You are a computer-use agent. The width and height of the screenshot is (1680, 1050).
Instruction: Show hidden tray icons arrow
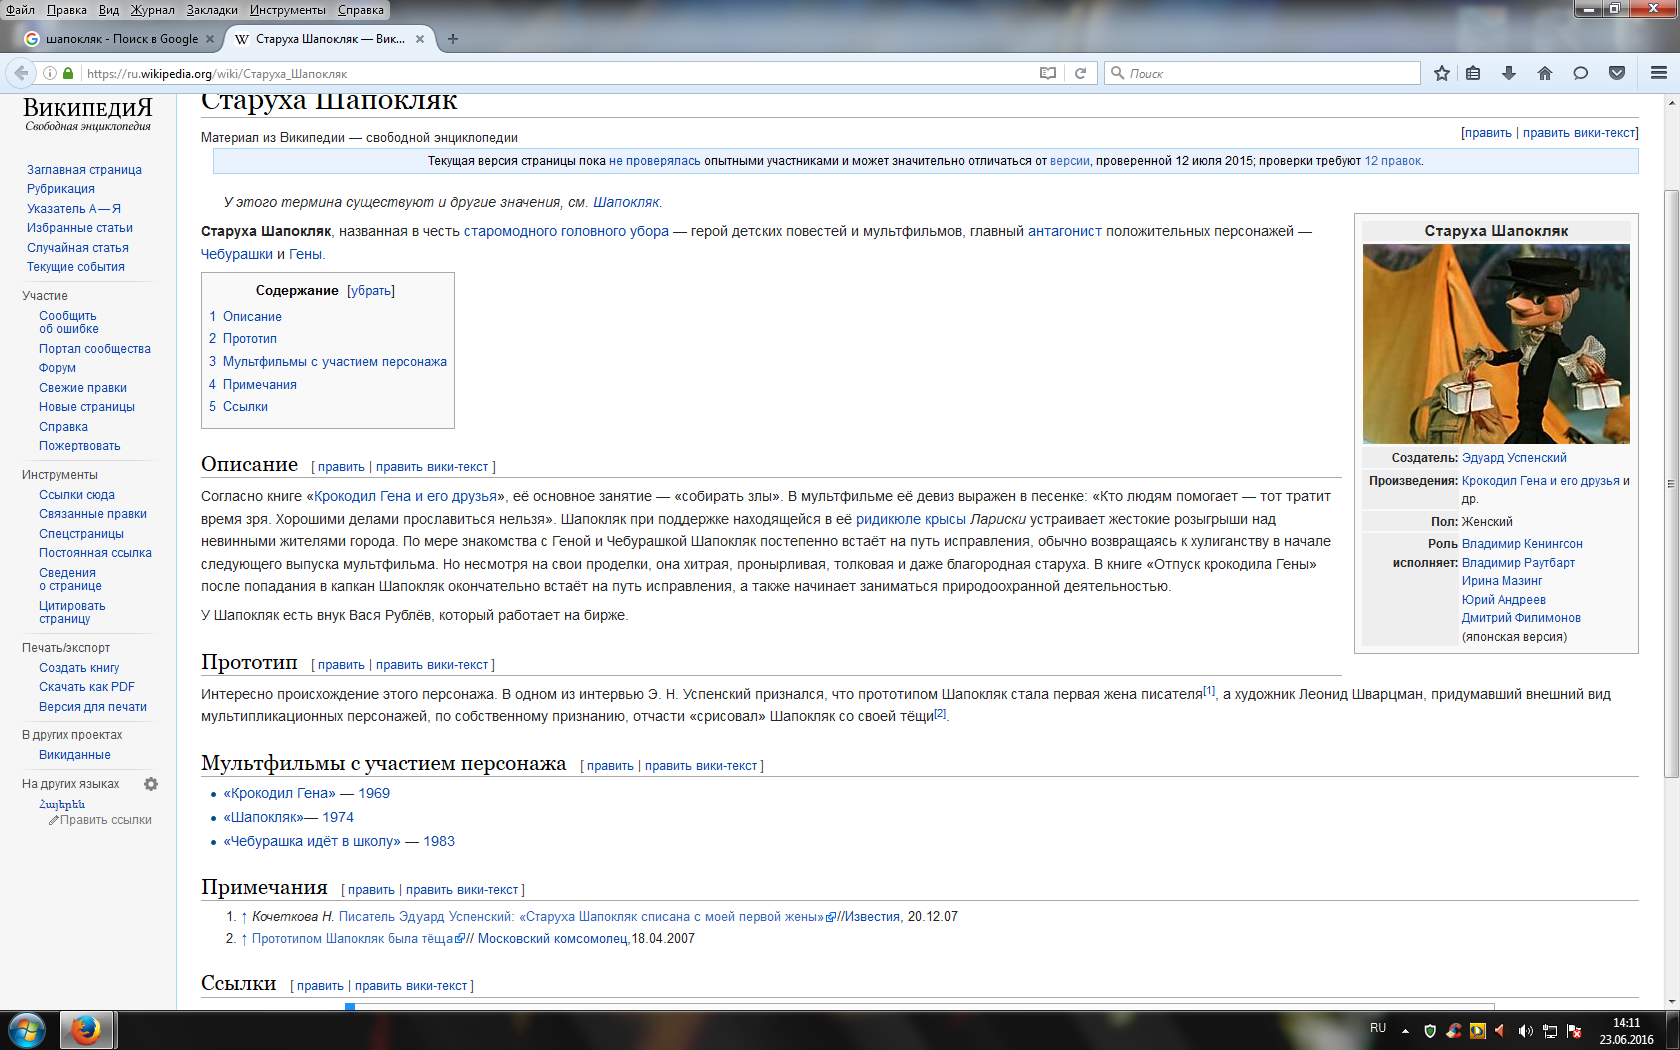1405,1031
